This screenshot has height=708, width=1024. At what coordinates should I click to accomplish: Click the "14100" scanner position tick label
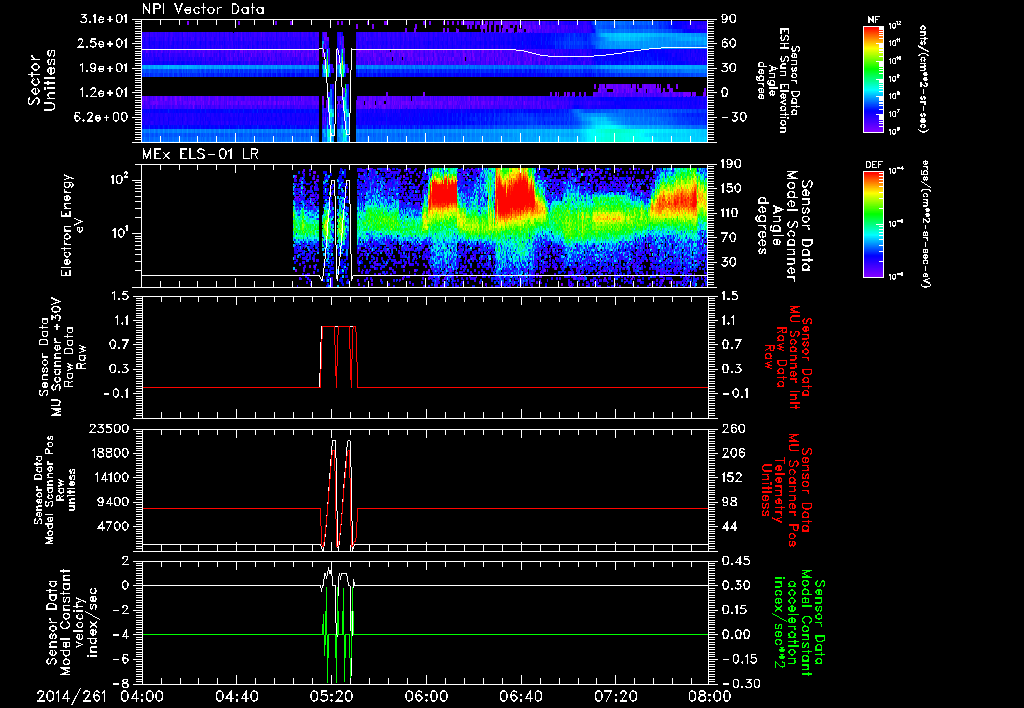pos(108,477)
